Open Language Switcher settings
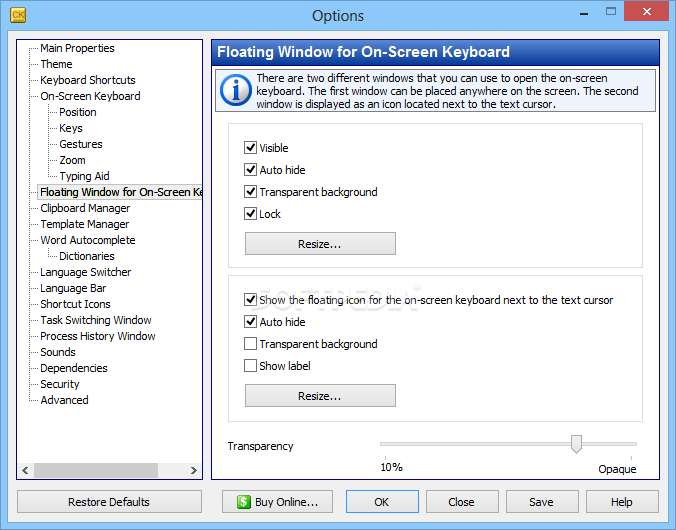 85,272
